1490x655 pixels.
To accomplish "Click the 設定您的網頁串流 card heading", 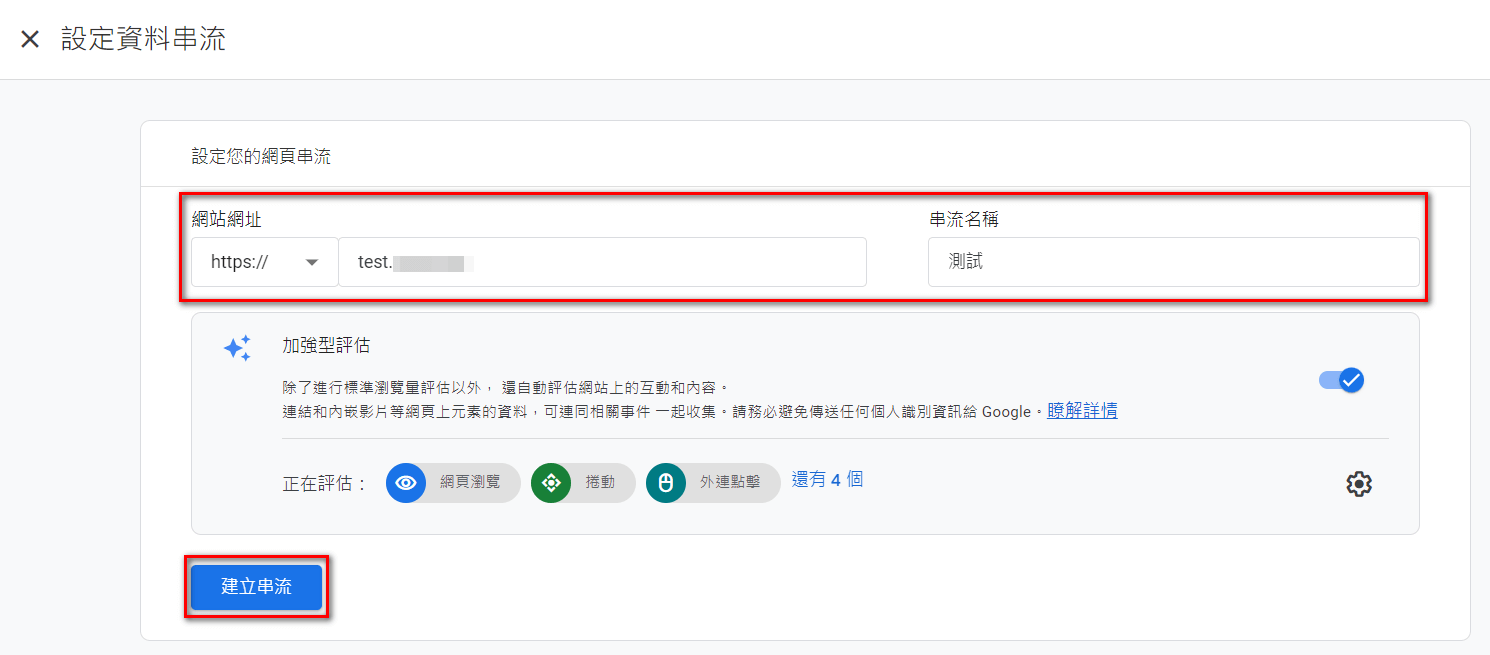I will (x=261, y=157).
